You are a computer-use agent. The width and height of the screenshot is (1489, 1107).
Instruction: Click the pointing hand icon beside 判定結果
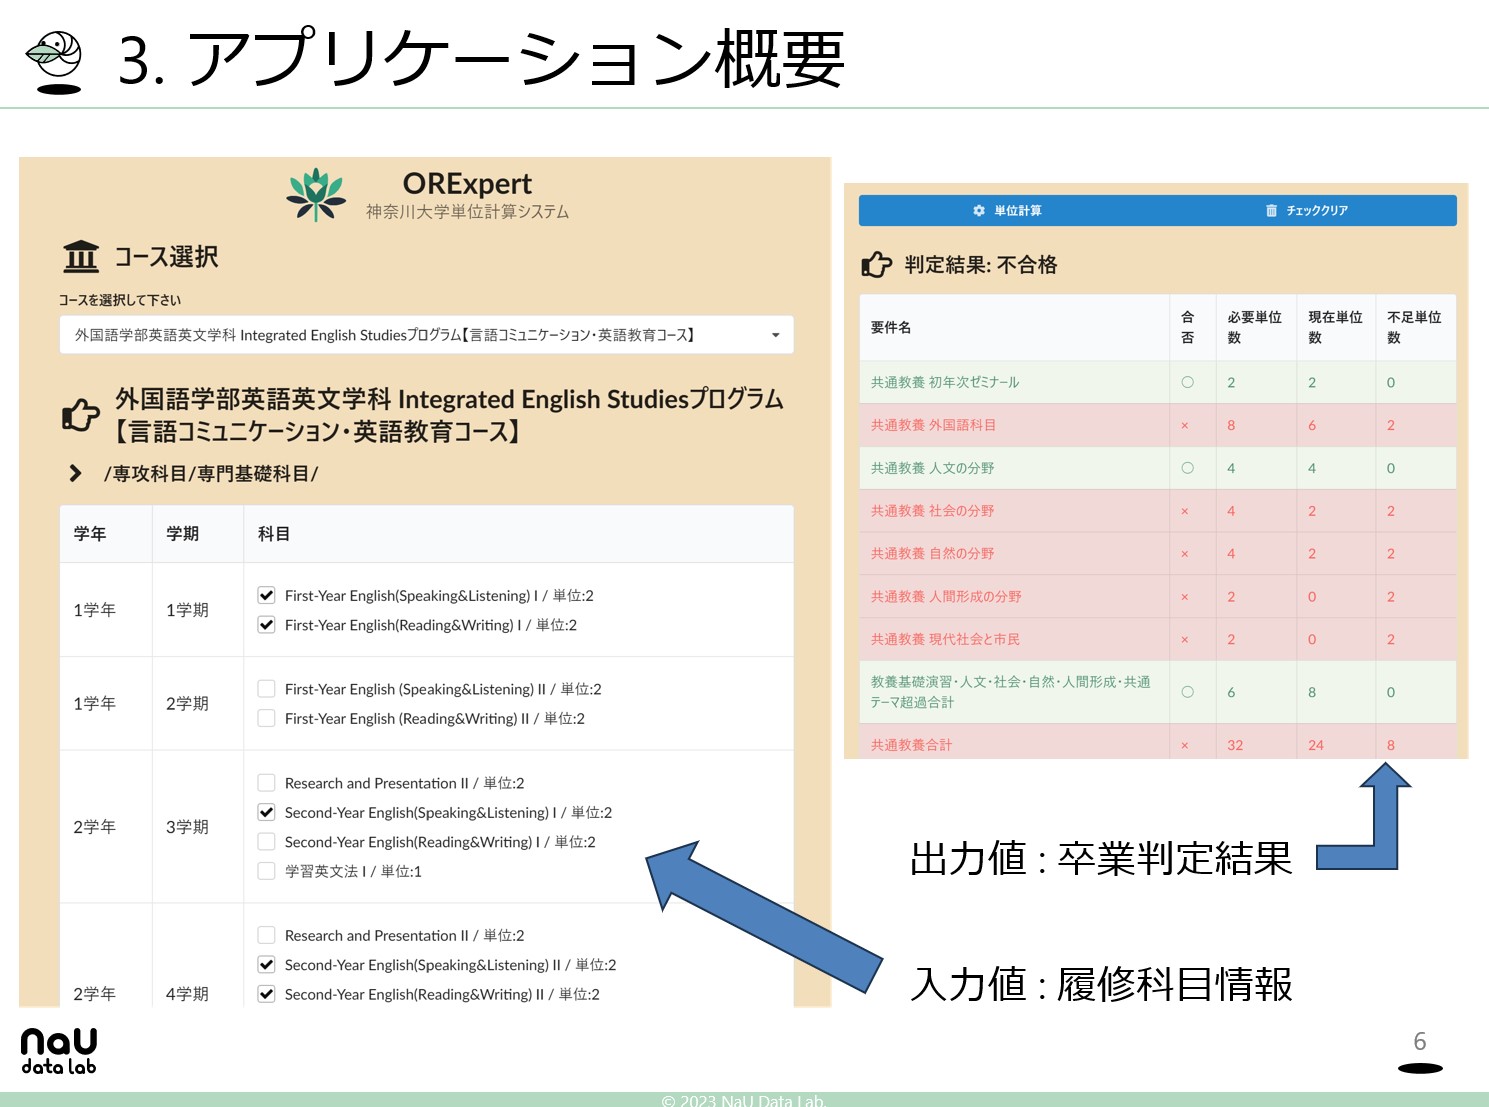point(876,264)
